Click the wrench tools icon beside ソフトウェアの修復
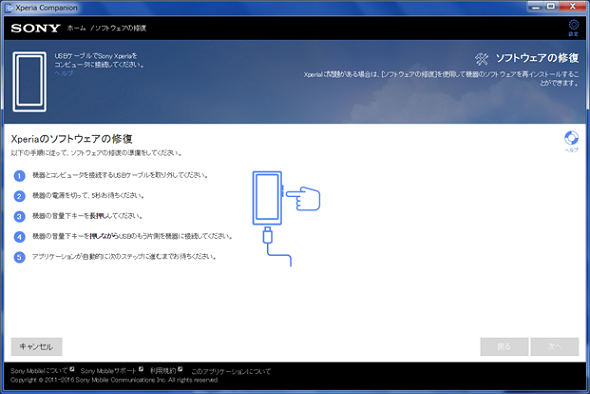 [481, 59]
